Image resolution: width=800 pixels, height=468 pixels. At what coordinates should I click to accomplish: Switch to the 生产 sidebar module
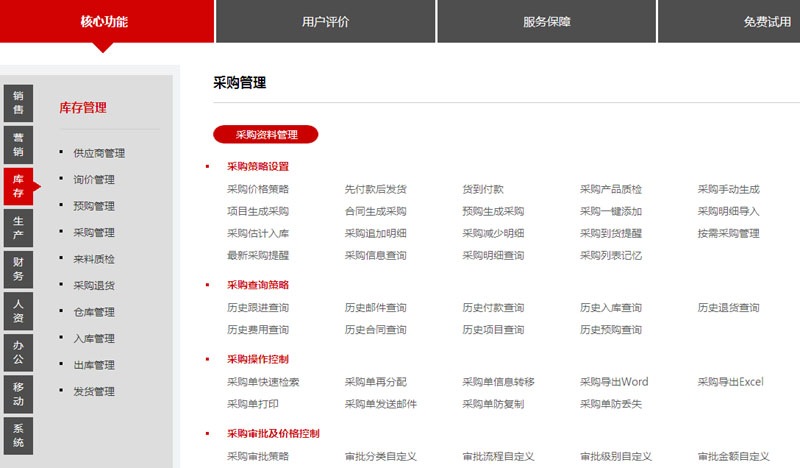click(x=18, y=227)
